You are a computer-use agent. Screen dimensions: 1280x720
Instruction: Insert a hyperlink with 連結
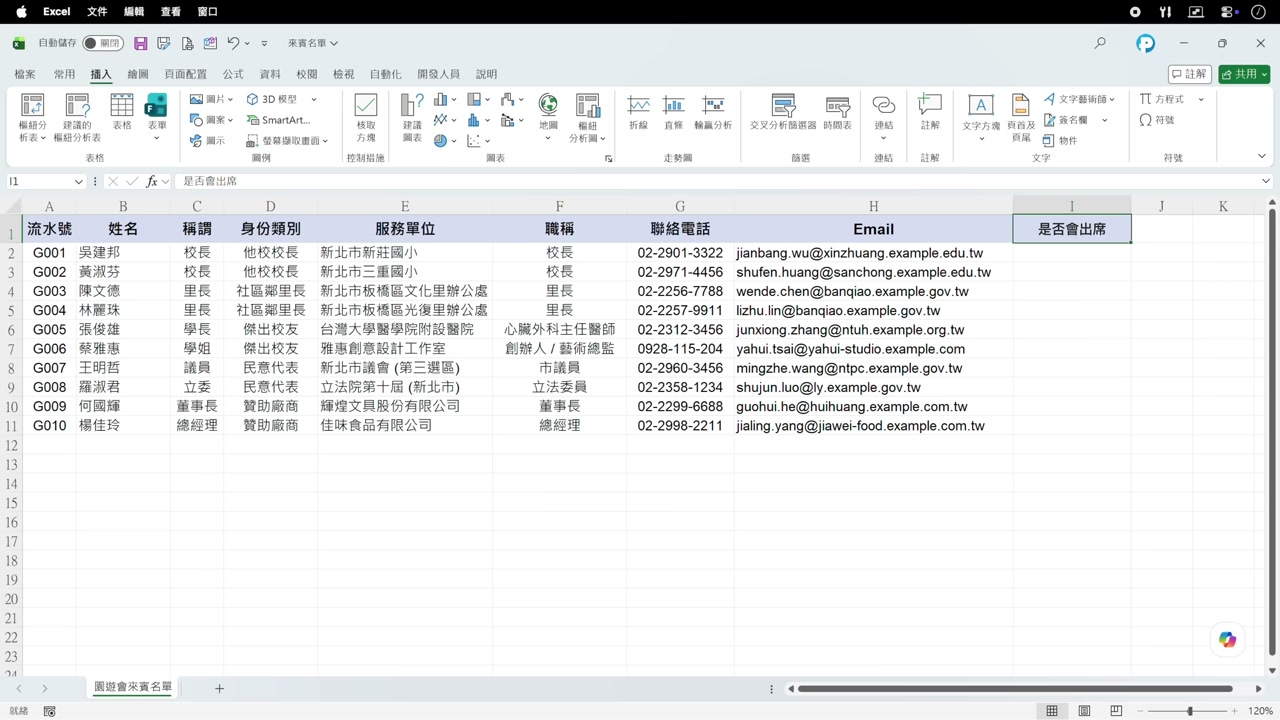[x=883, y=118]
